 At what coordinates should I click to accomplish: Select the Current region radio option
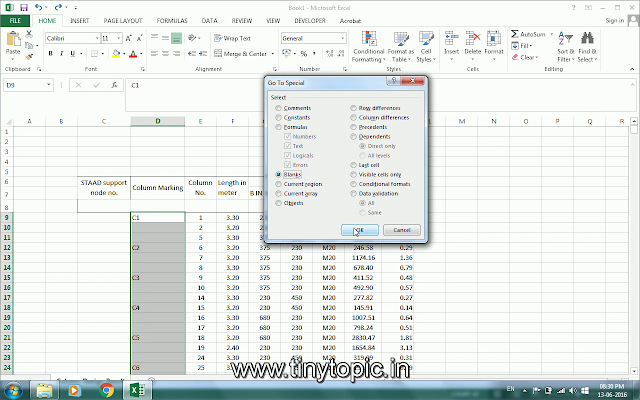(x=278, y=184)
